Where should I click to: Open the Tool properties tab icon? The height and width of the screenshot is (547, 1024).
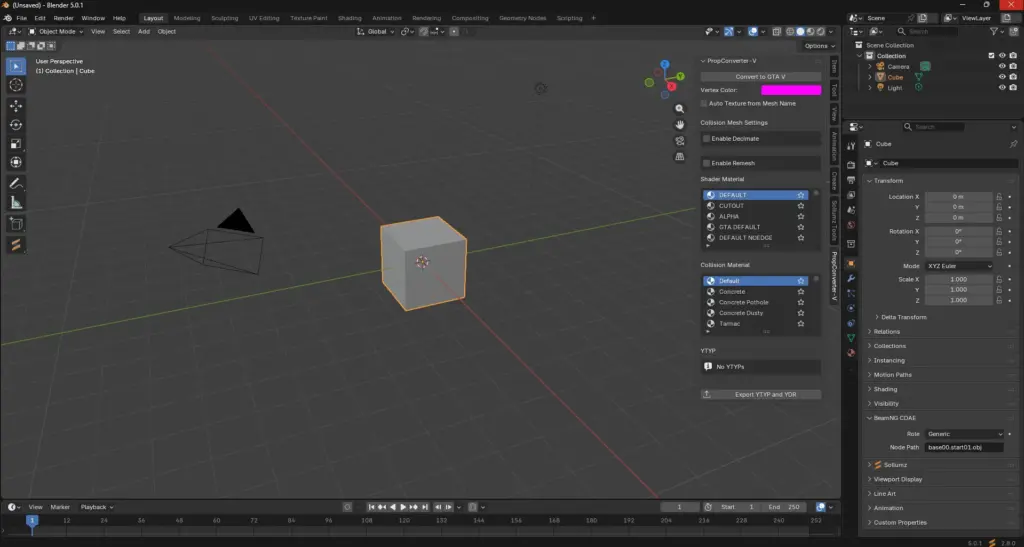click(851, 146)
